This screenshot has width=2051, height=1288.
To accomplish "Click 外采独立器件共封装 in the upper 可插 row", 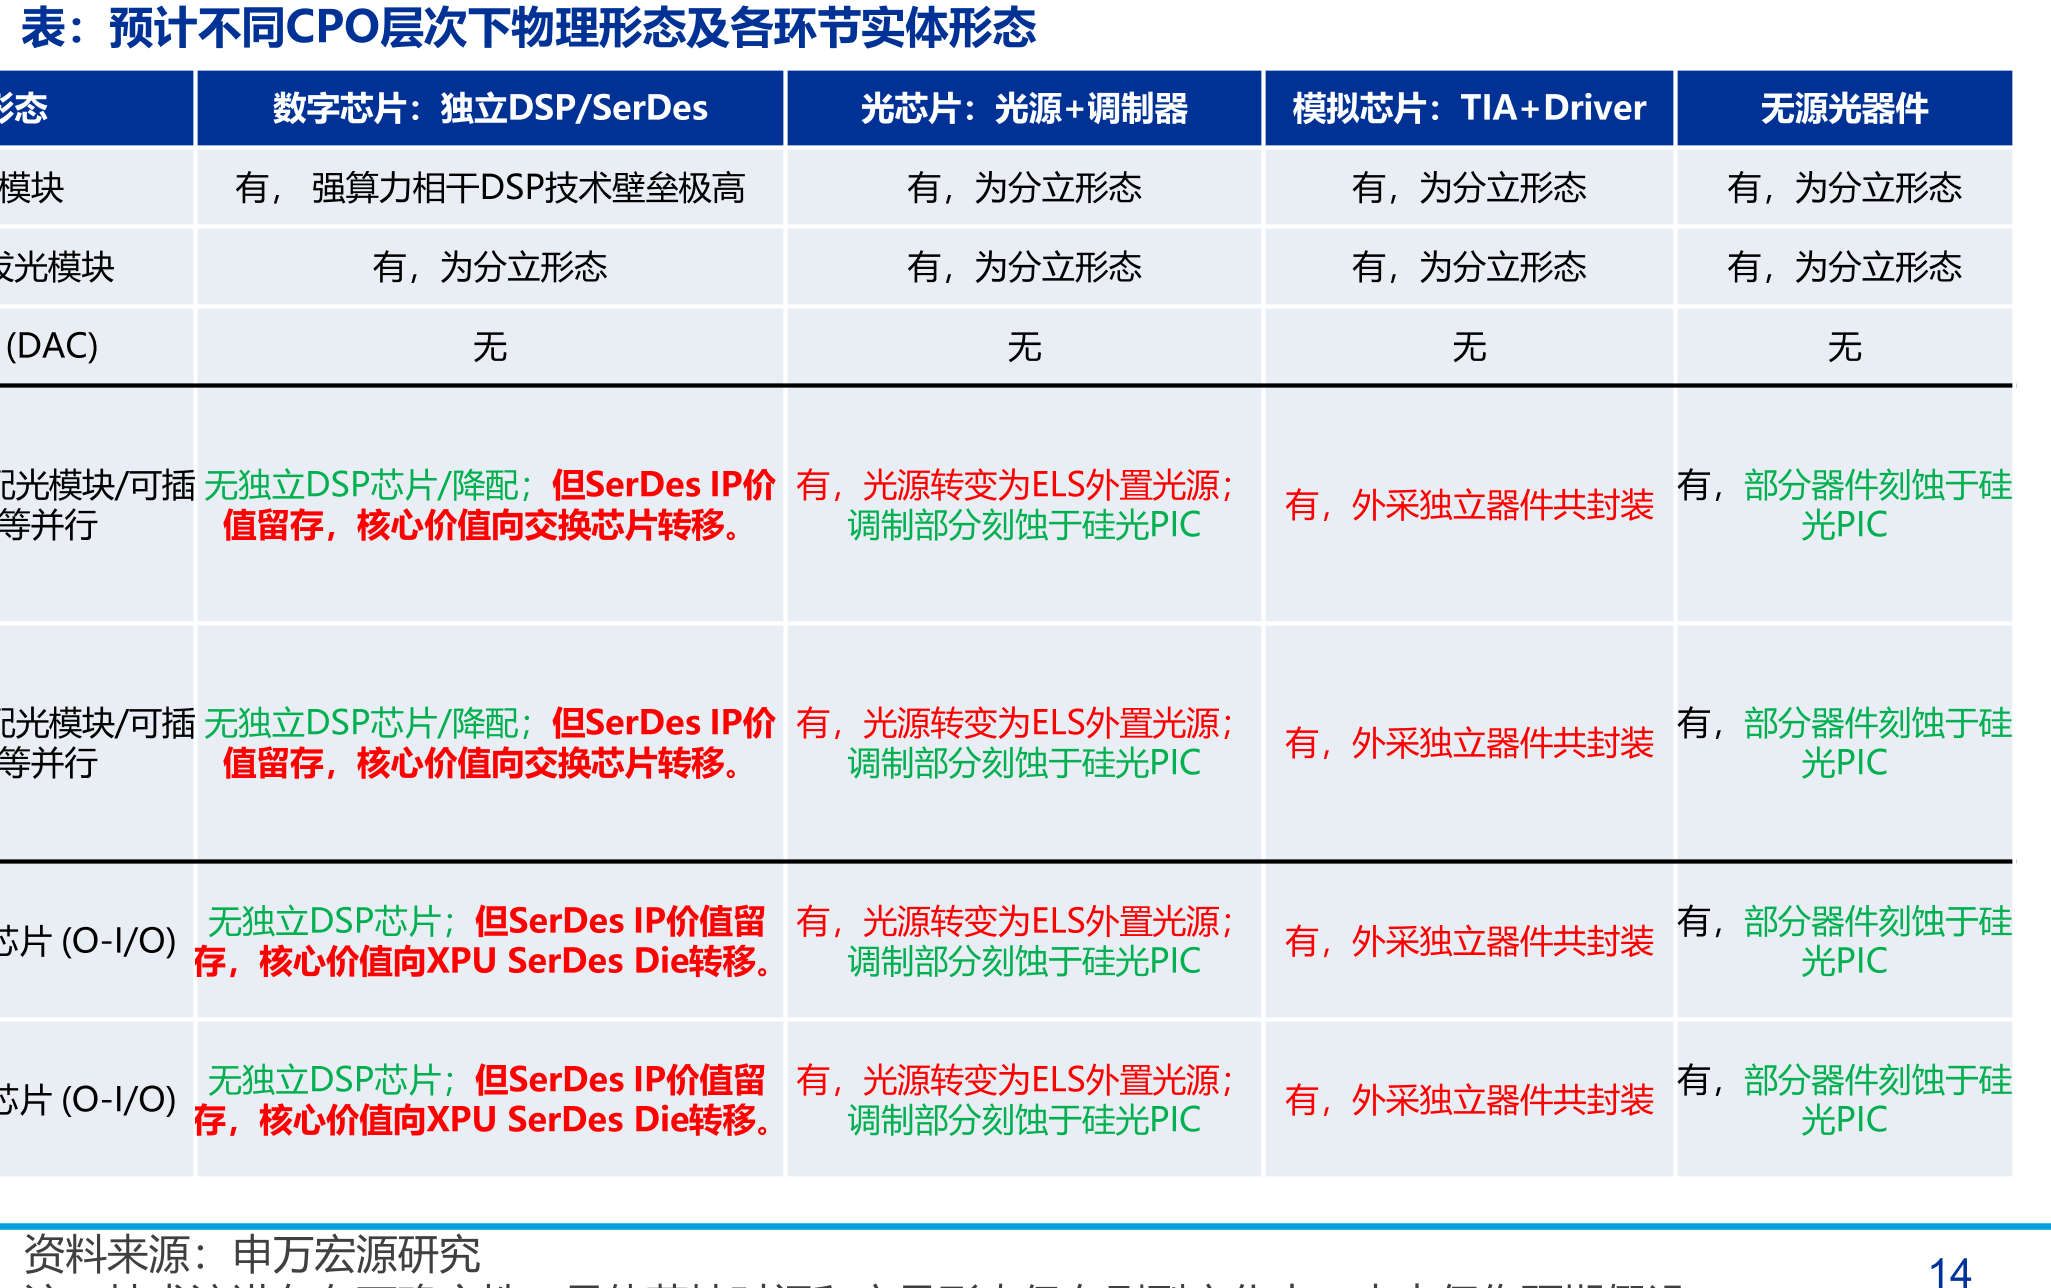I will 1469,505.
